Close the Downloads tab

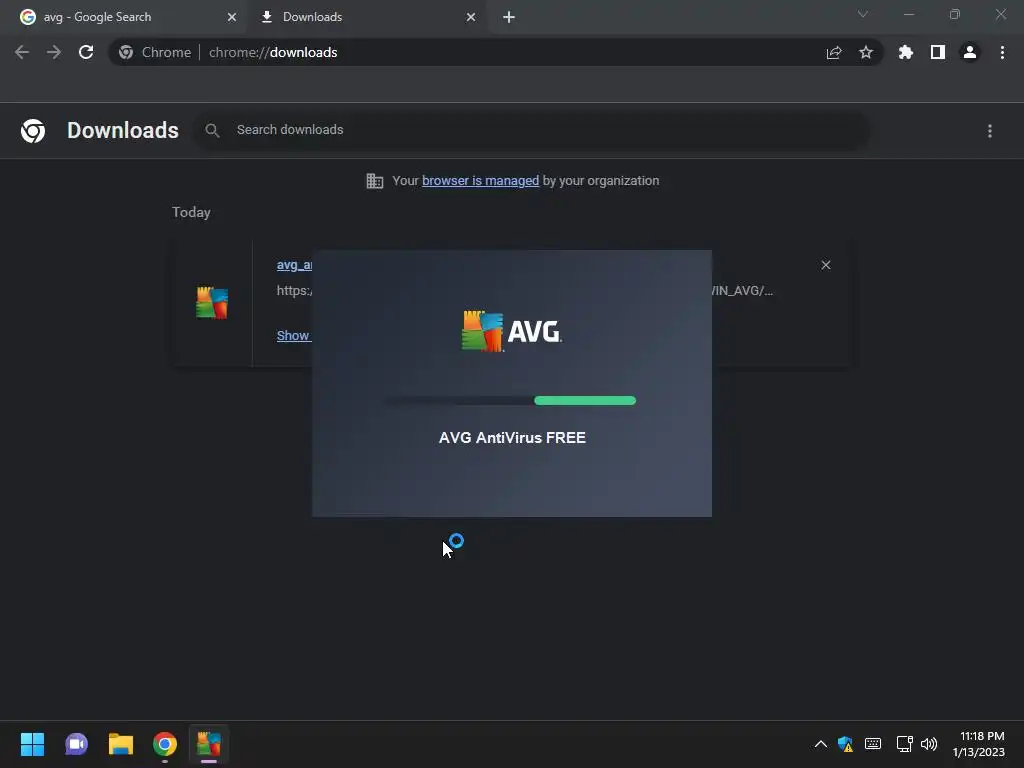click(471, 17)
